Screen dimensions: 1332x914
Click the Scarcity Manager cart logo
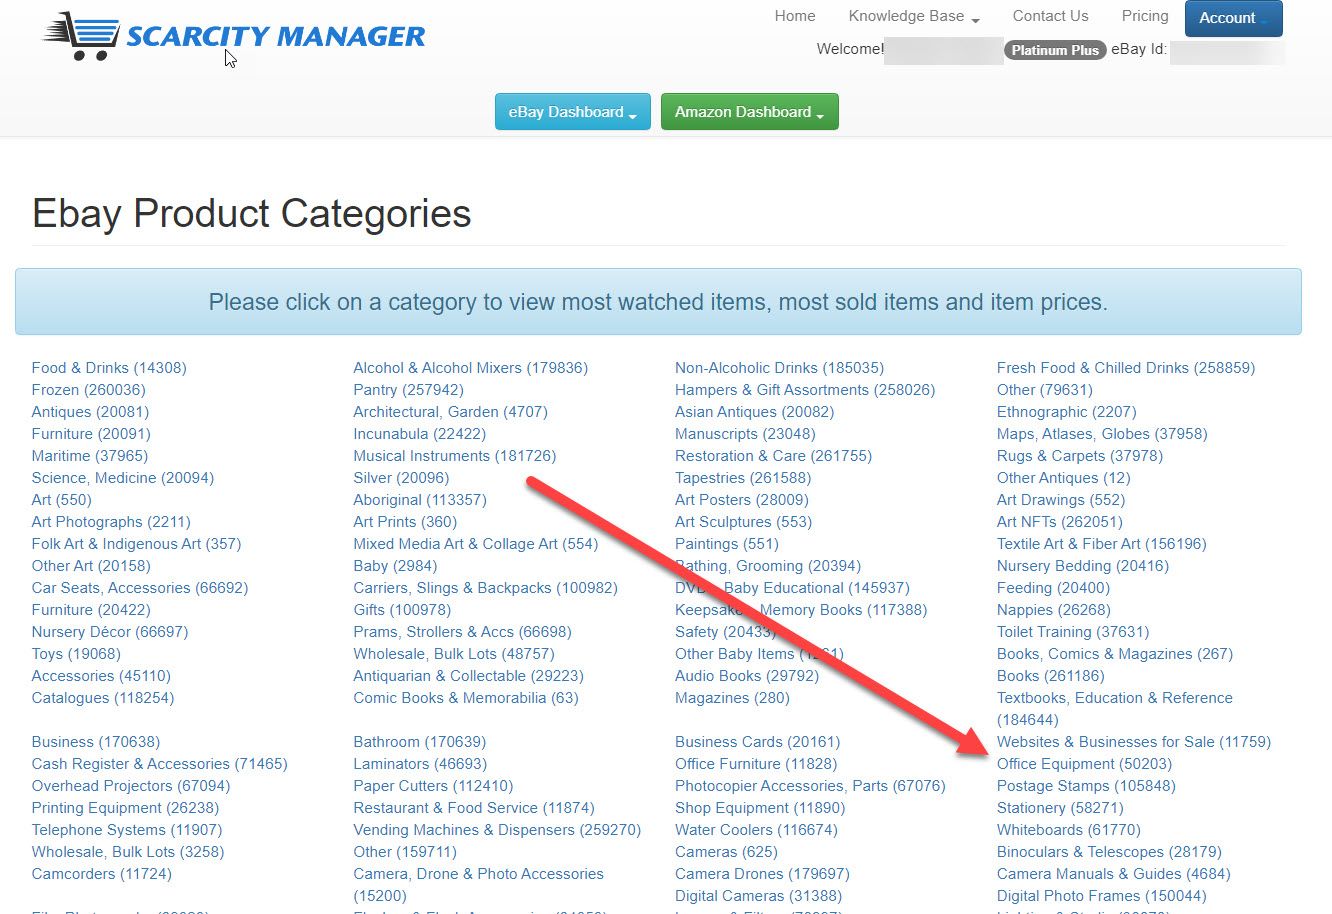pos(234,36)
